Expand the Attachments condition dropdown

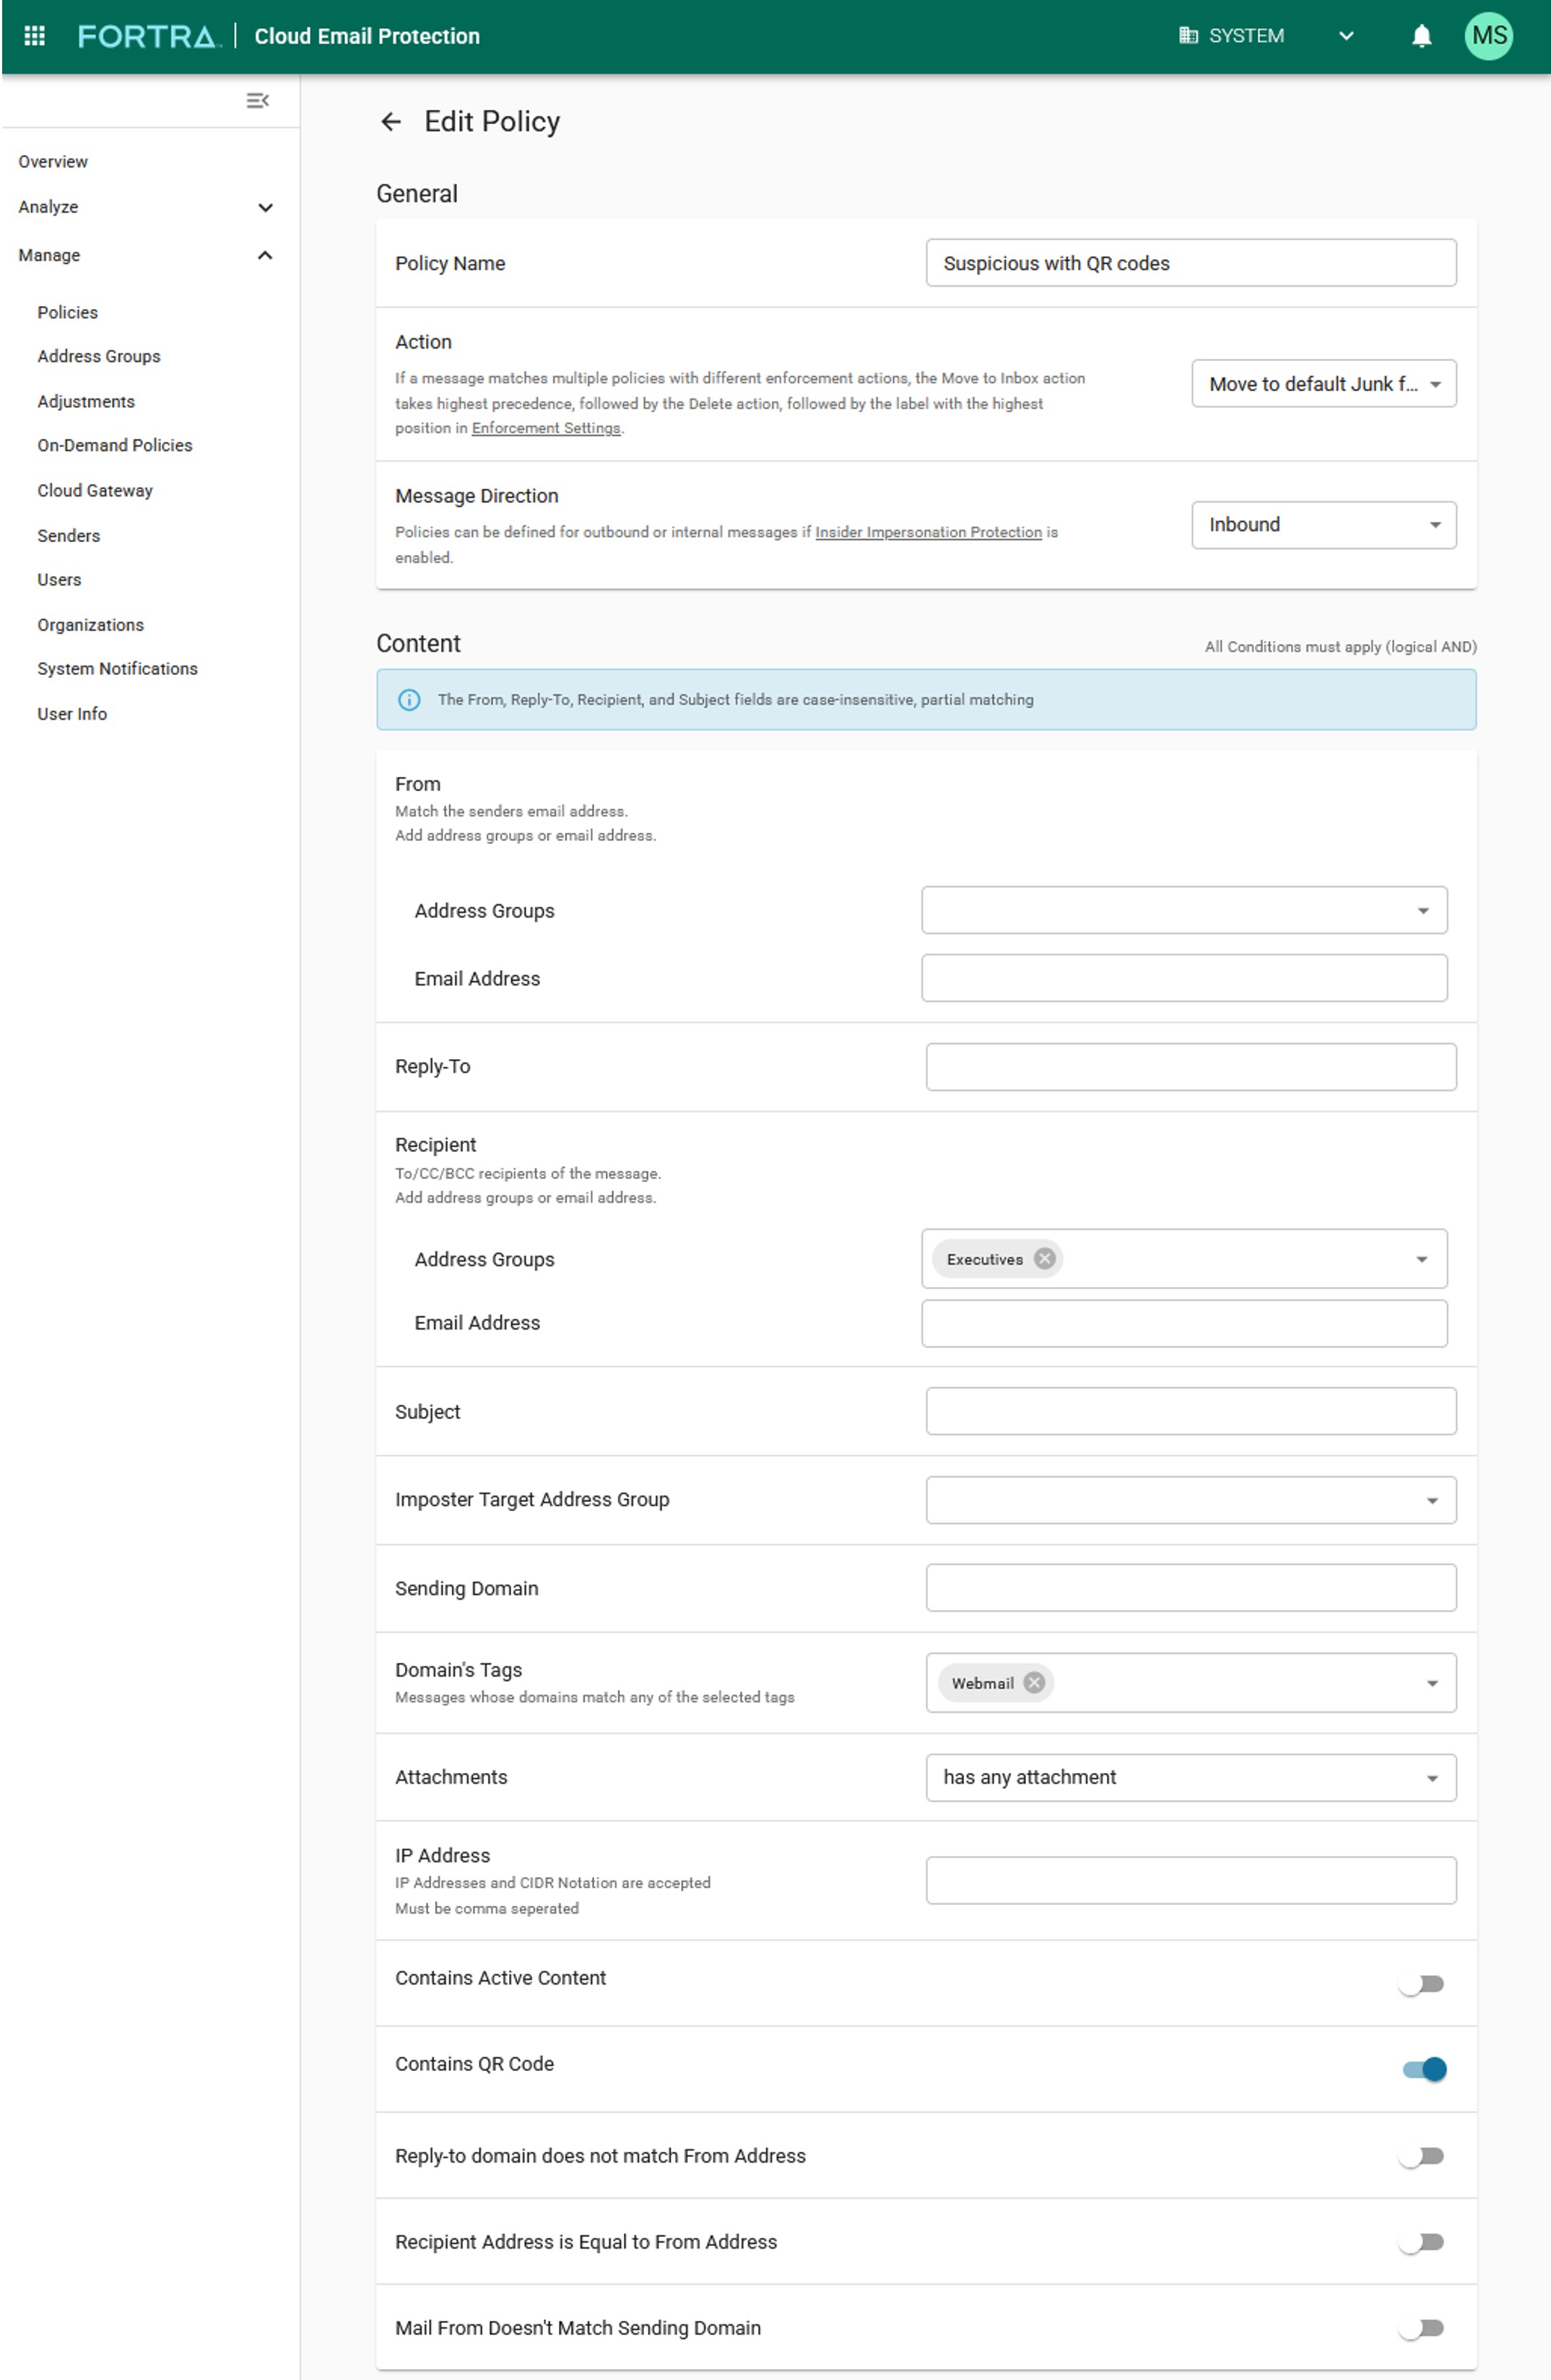tap(1190, 1777)
